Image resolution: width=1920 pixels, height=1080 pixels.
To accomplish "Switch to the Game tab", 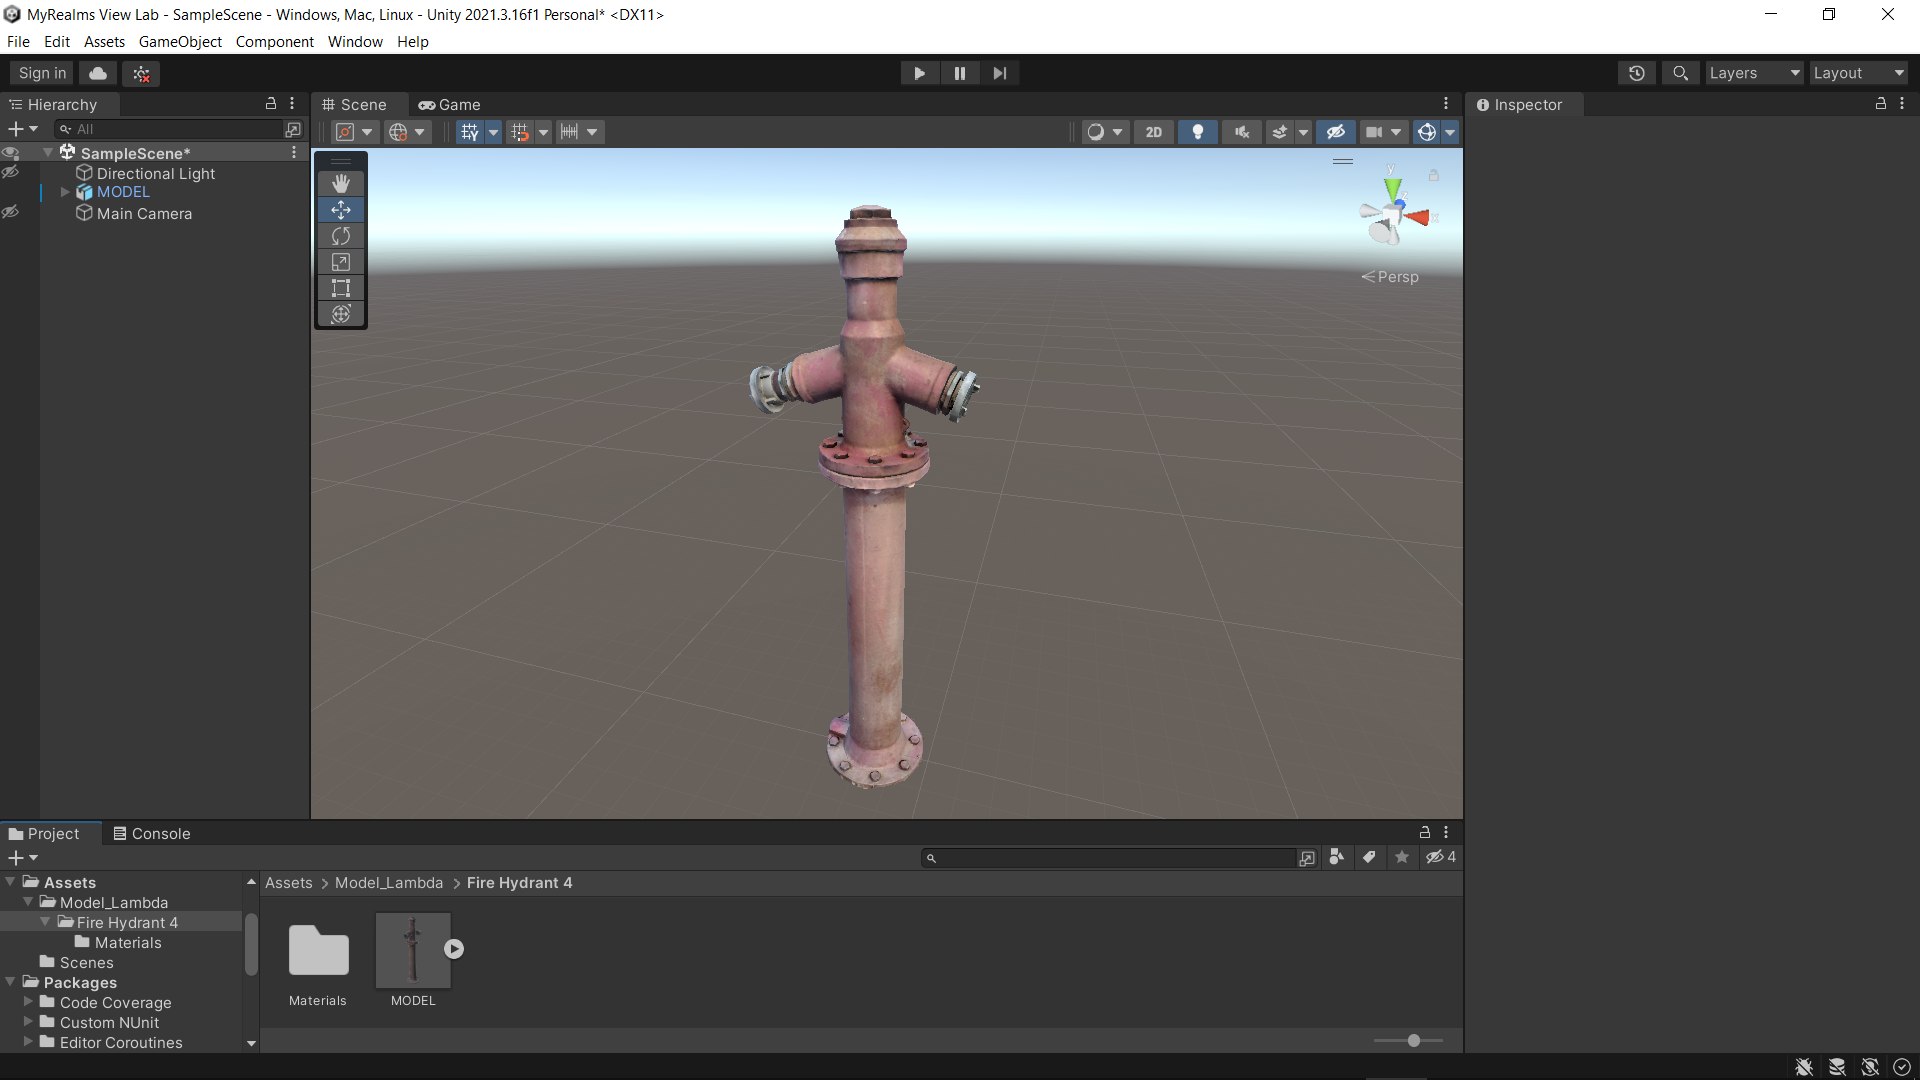I will 449,104.
